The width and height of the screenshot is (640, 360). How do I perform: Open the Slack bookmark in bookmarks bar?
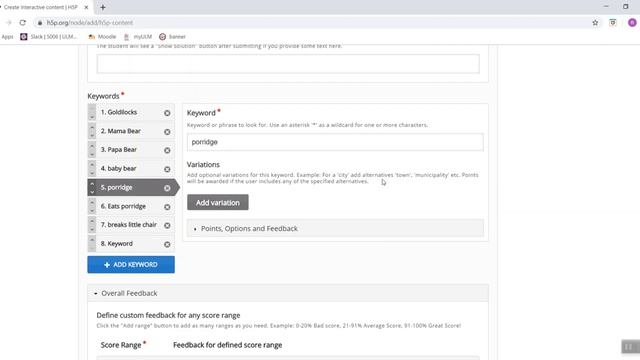(49, 37)
